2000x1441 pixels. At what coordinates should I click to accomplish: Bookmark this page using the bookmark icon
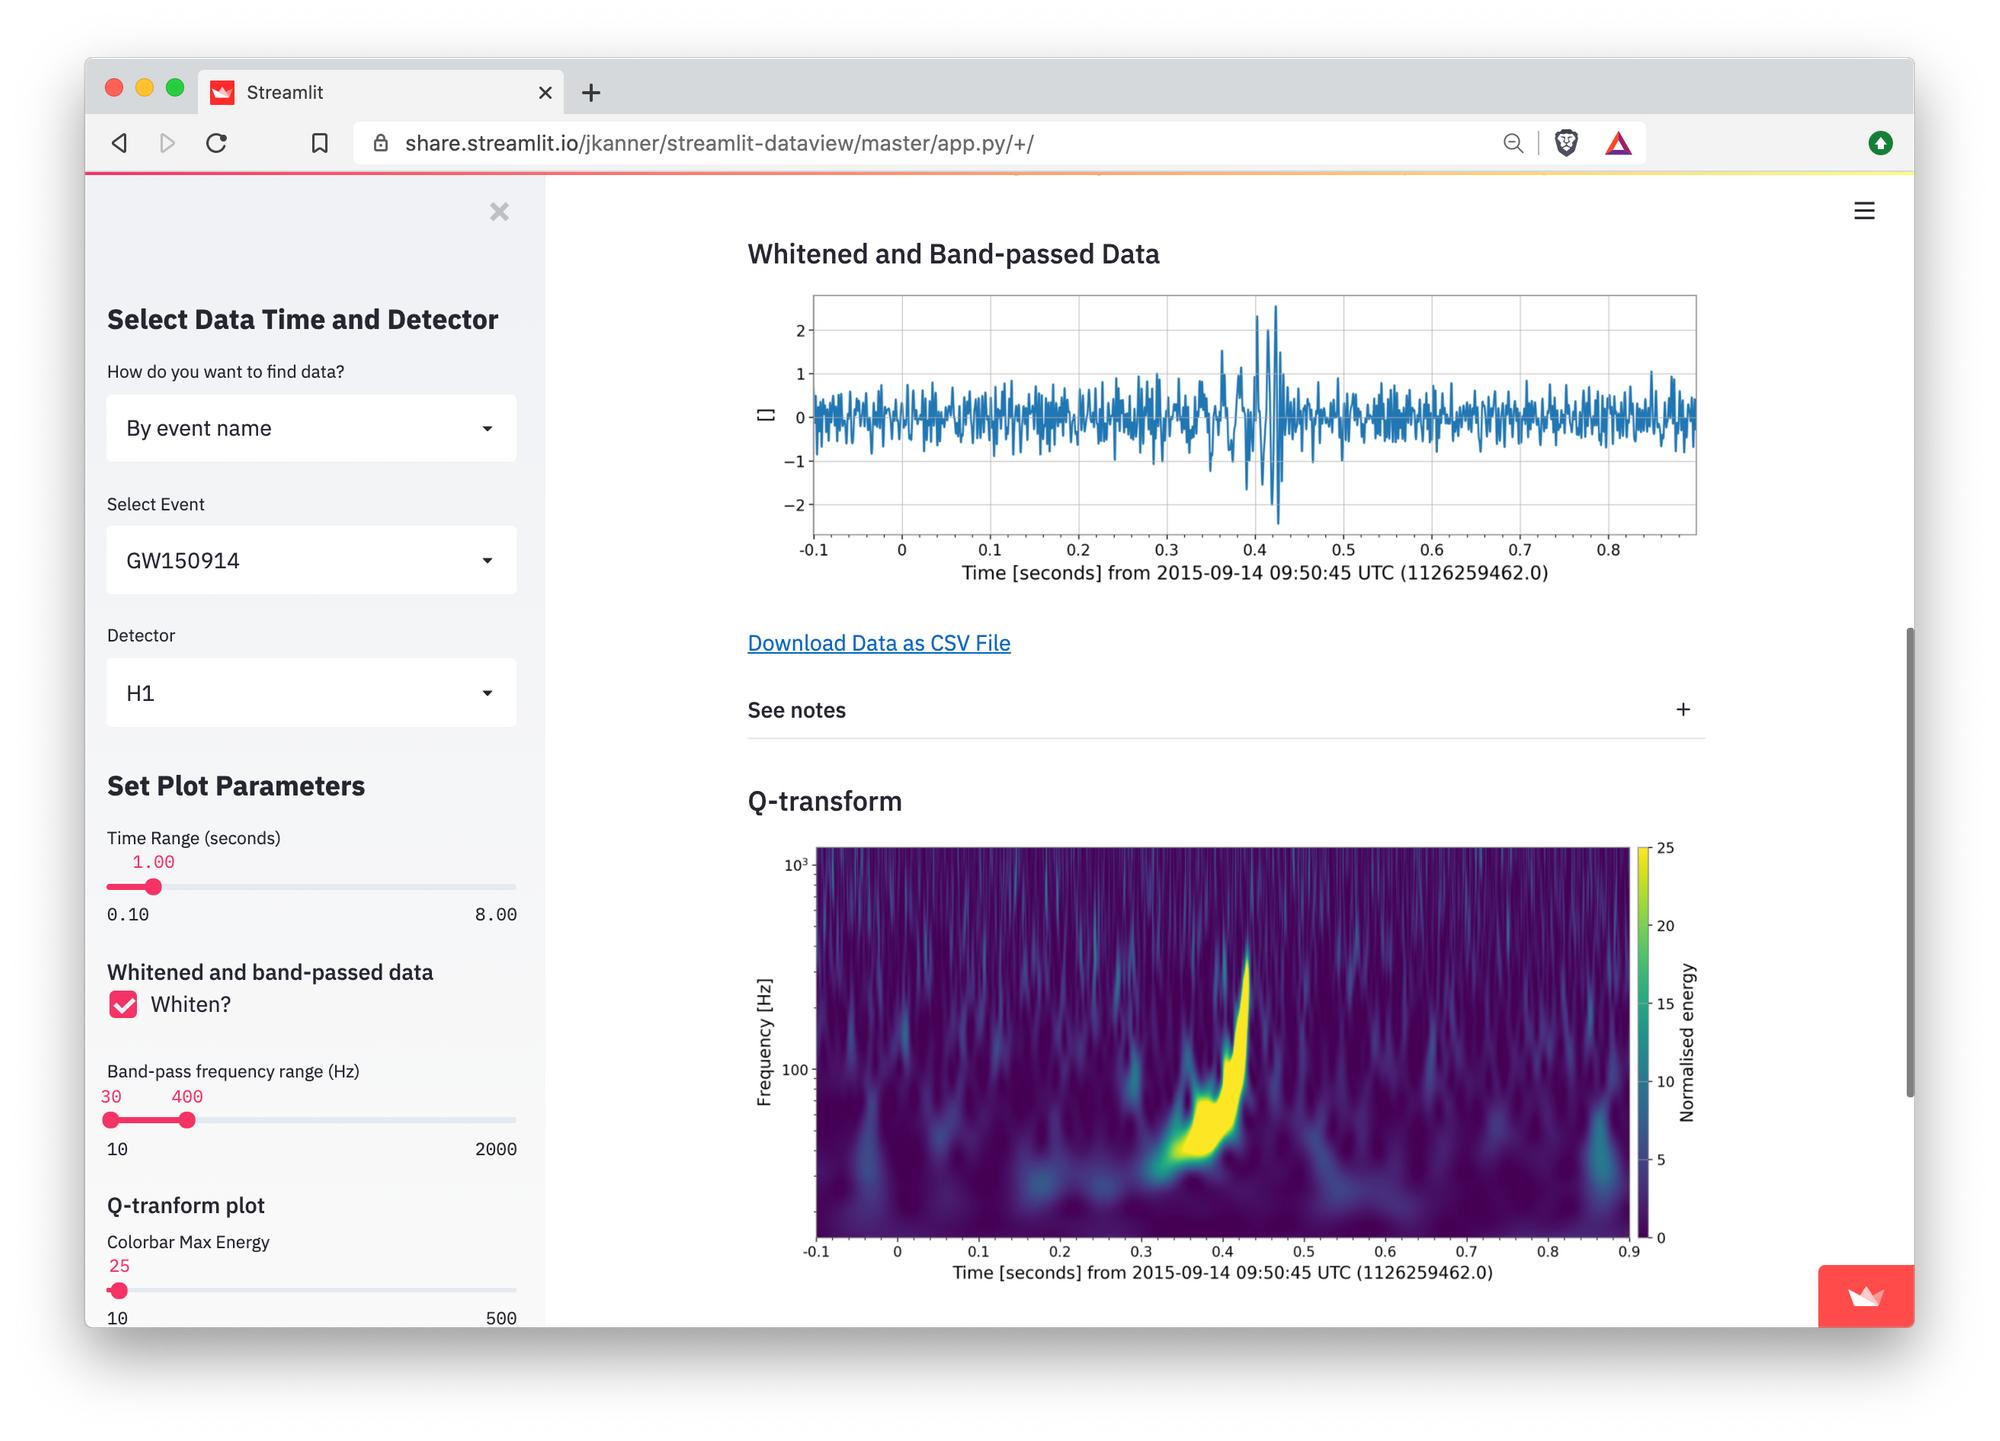(320, 143)
